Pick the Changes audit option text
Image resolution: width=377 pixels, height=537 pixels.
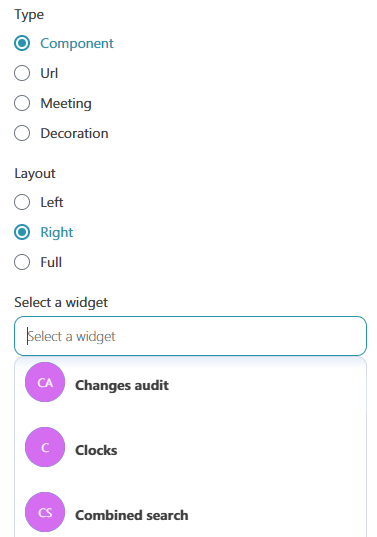(x=122, y=385)
